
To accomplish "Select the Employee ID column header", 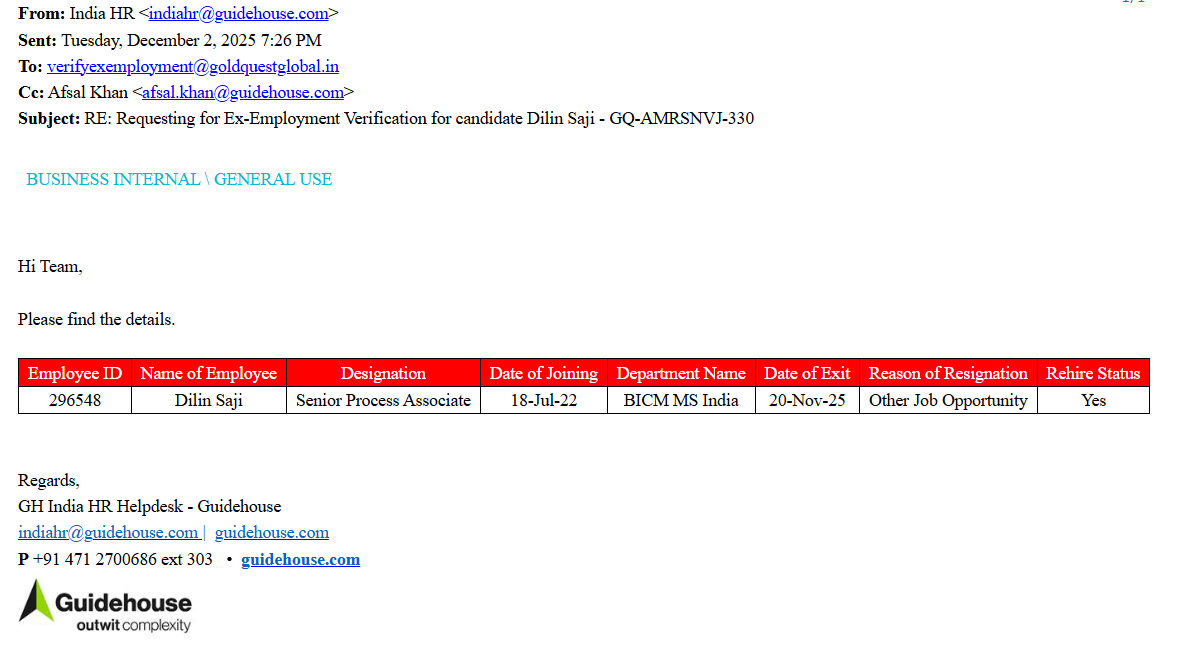I will (75, 373).
